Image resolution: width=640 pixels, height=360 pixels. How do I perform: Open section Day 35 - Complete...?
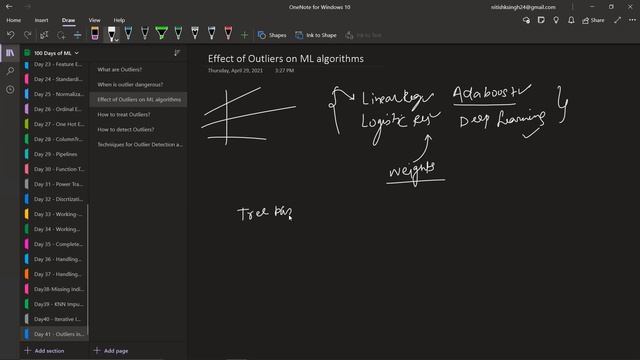(x=55, y=244)
